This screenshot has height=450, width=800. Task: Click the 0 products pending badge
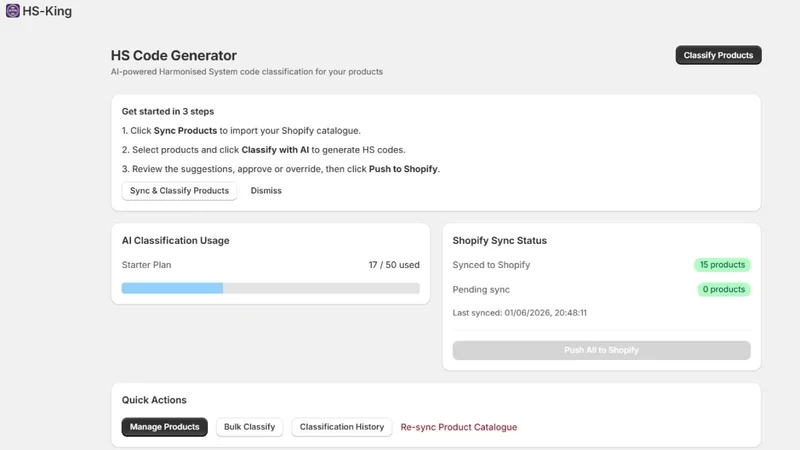click(x=723, y=289)
